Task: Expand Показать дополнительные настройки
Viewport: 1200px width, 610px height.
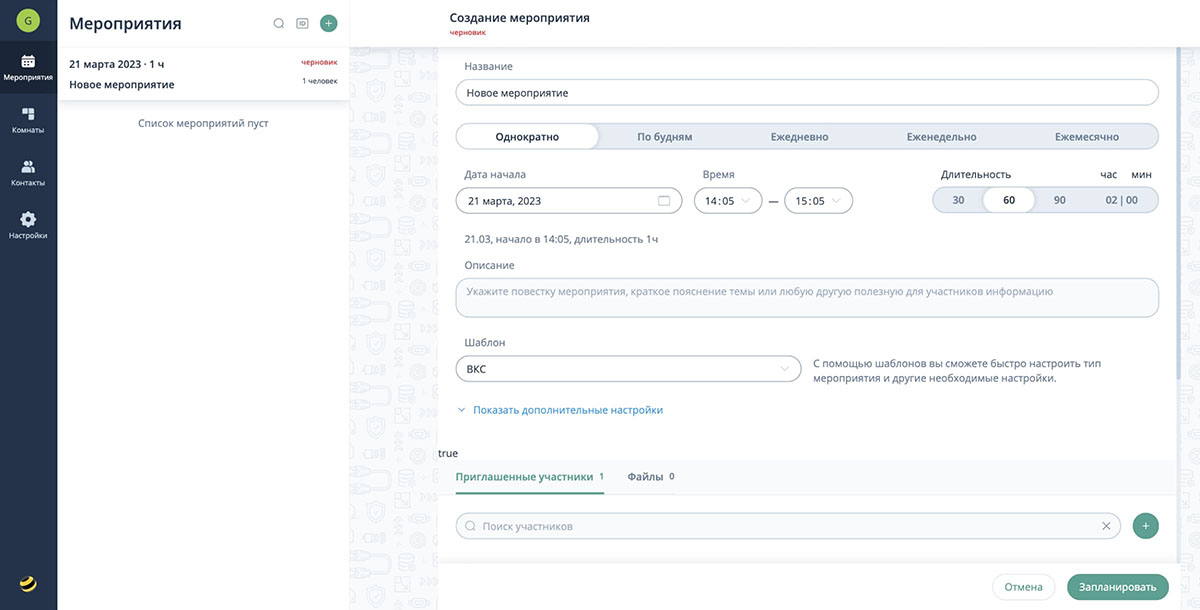Action: 559,410
